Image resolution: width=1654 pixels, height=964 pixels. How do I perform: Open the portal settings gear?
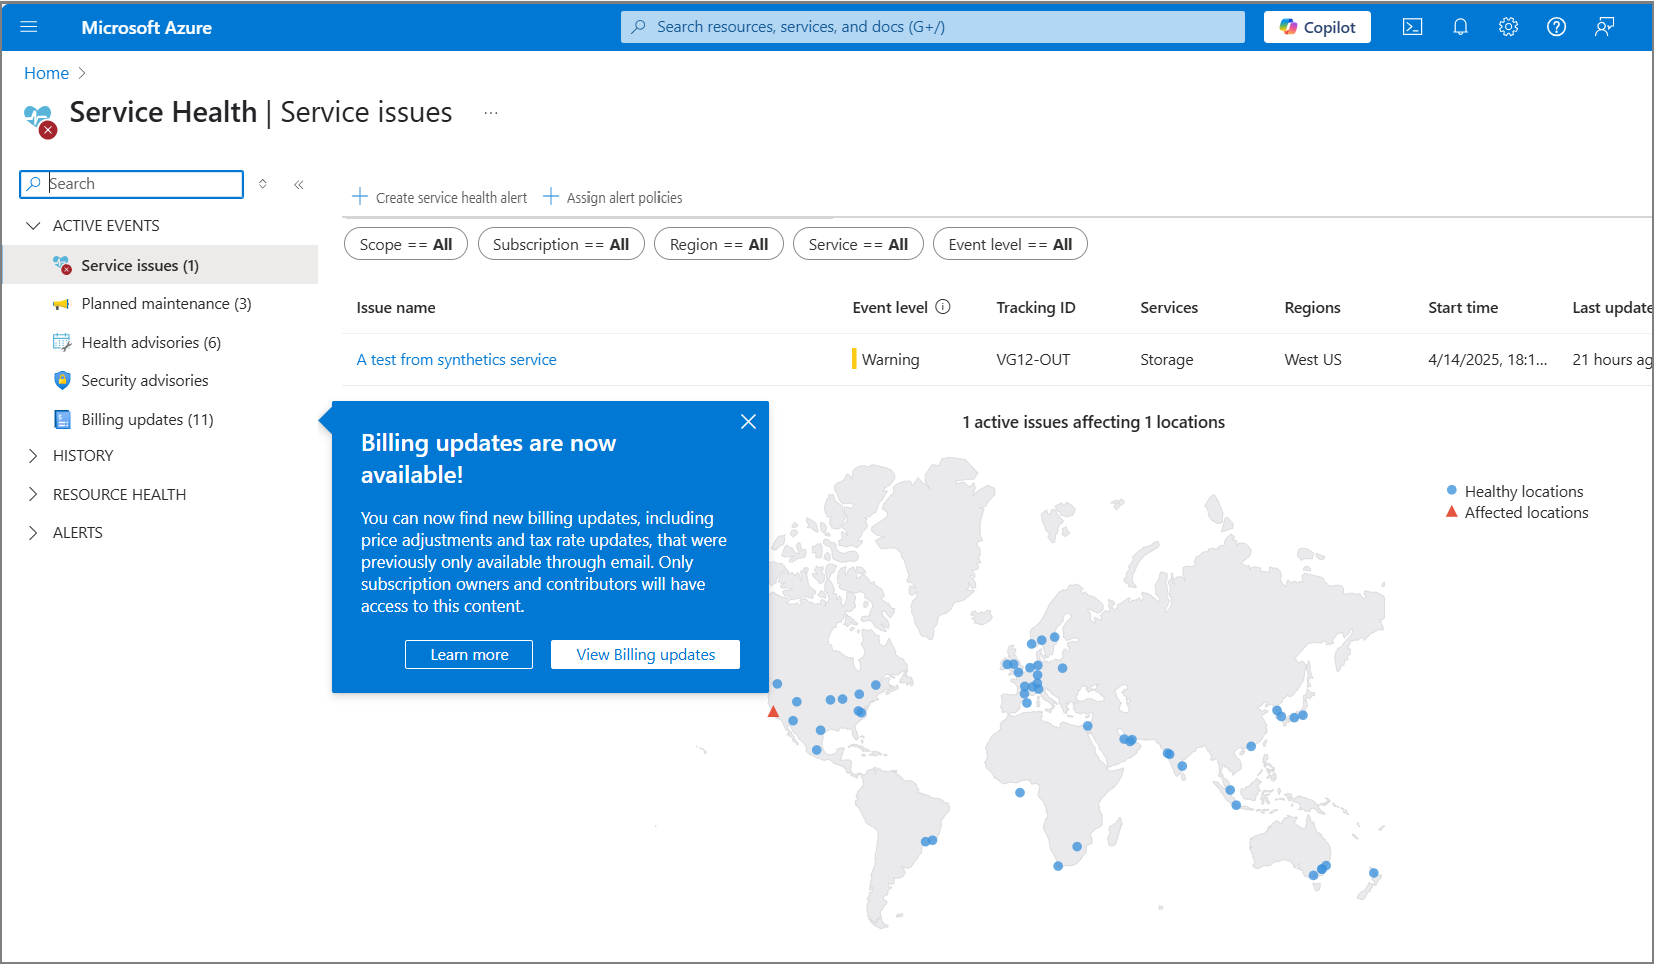click(x=1508, y=27)
